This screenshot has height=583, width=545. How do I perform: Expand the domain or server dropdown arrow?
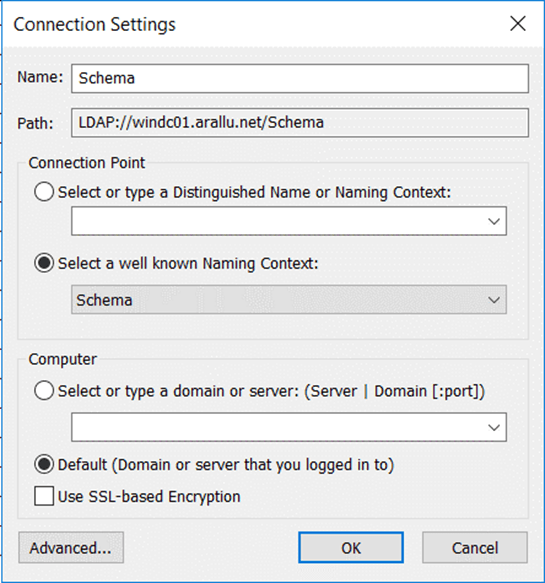click(x=494, y=428)
